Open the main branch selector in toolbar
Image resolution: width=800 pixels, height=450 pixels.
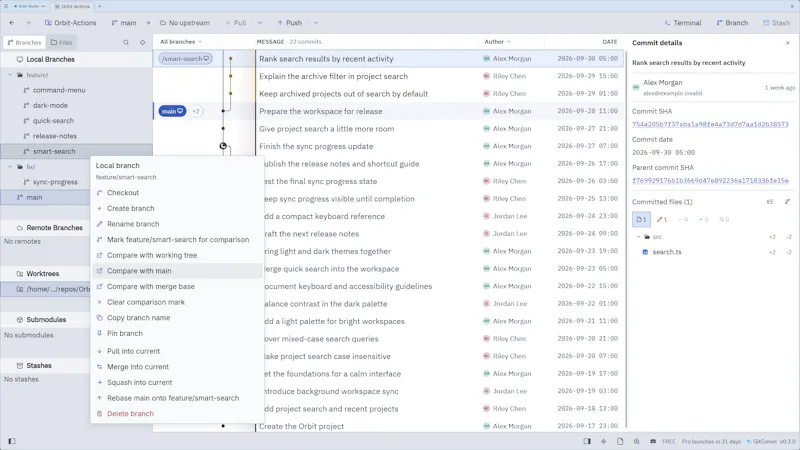124,23
